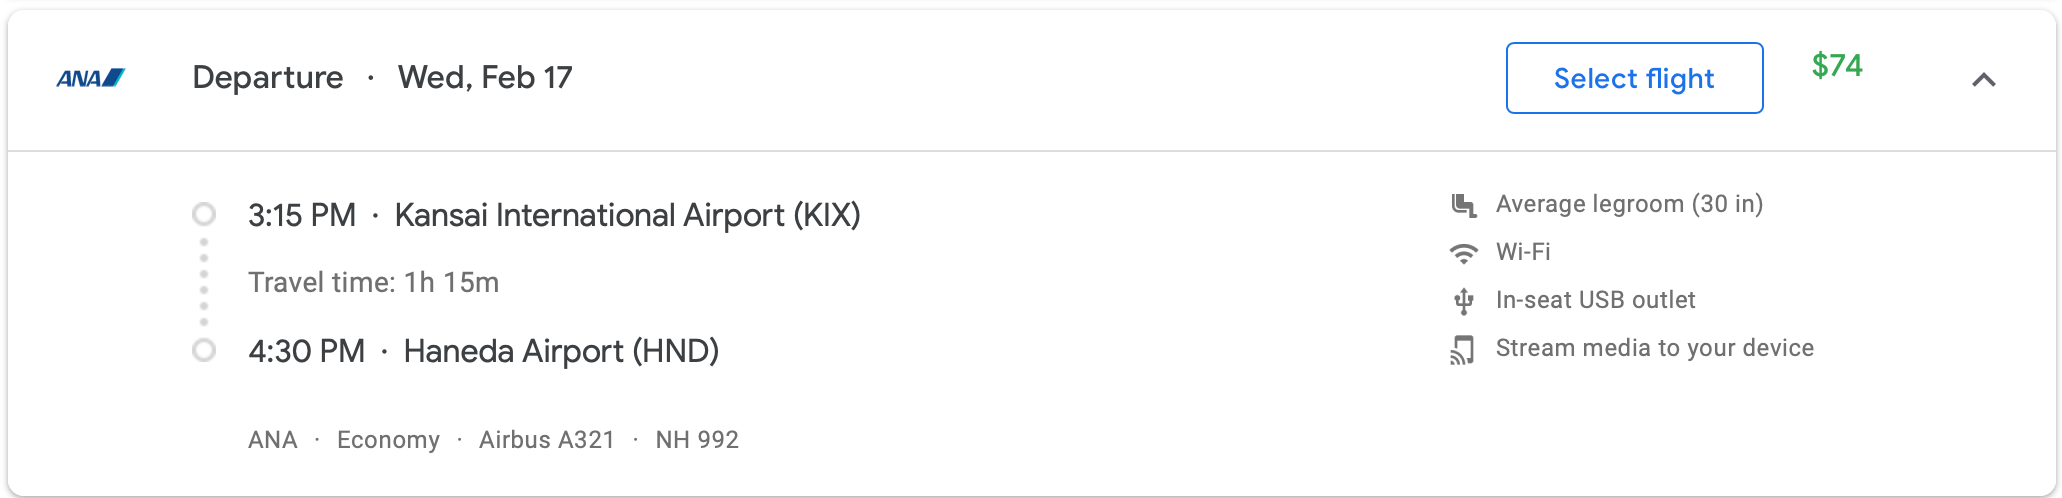Click the arrival stop circle at HND
The image size is (2062, 498).
(x=204, y=350)
